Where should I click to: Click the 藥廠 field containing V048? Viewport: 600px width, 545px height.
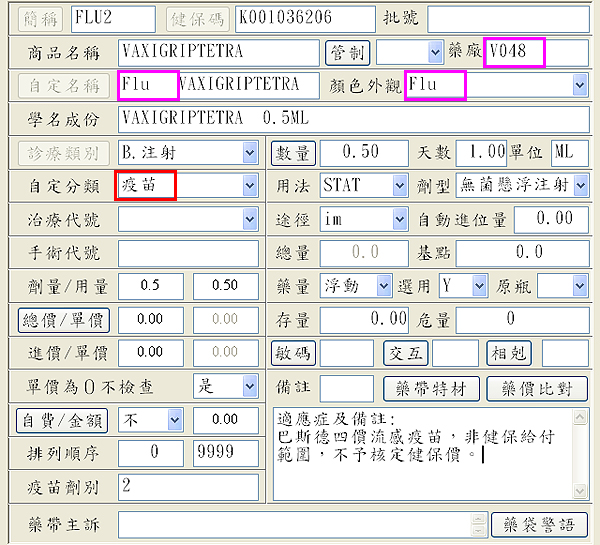pos(514,52)
